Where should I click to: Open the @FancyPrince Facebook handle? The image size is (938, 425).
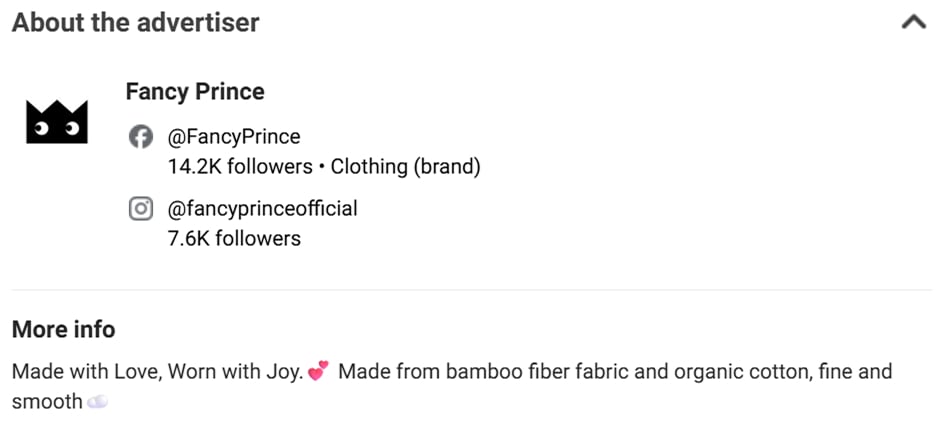click(x=234, y=137)
